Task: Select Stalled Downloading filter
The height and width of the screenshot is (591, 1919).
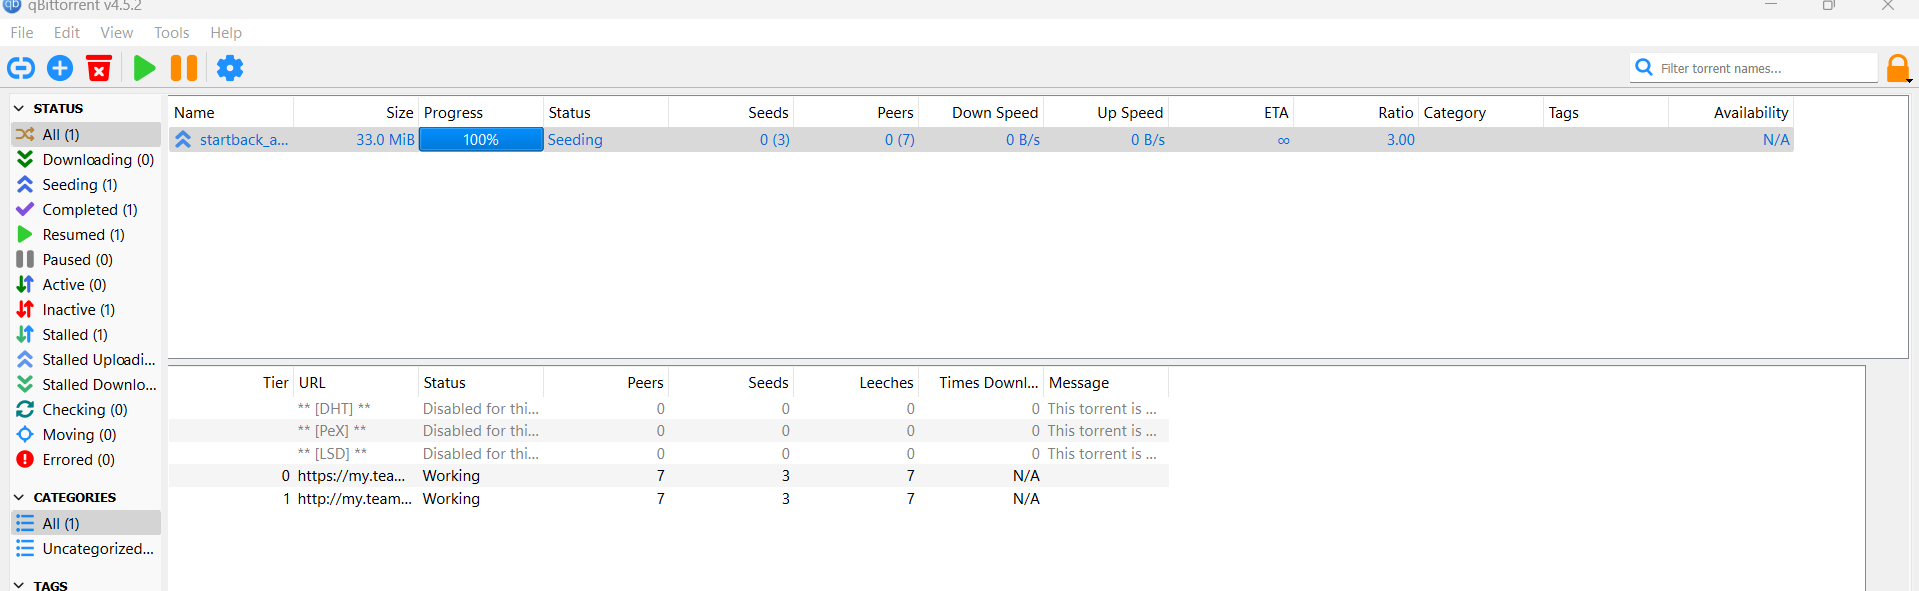Action: (86, 384)
